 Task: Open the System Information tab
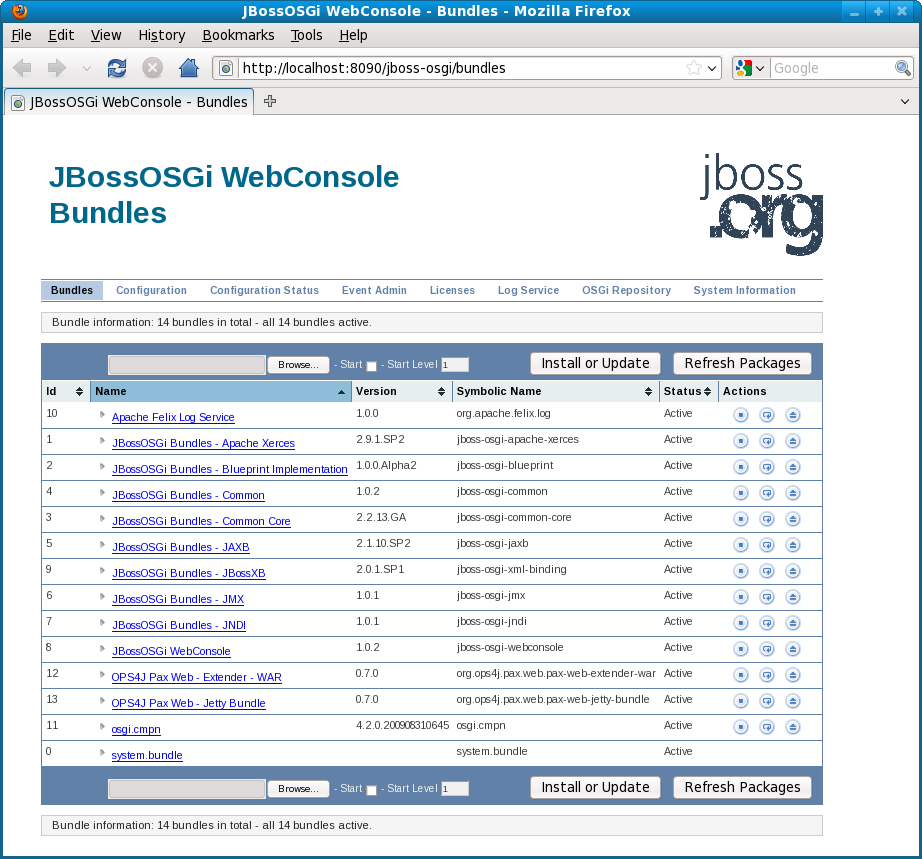[744, 290]
